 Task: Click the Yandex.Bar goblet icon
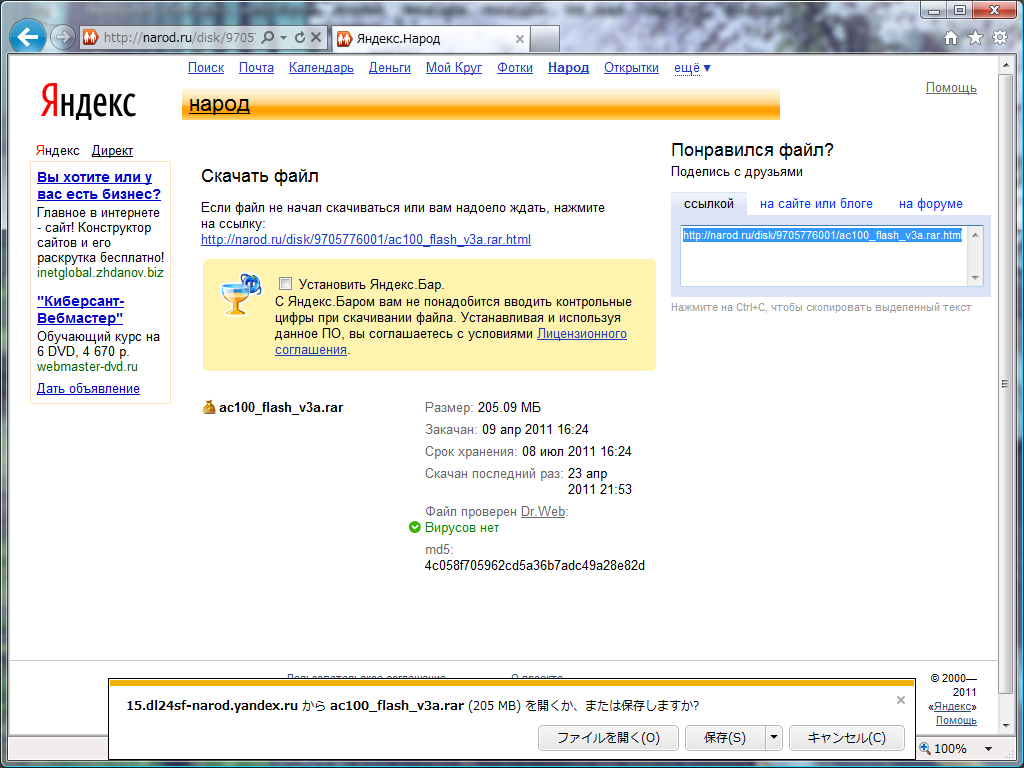240,295
